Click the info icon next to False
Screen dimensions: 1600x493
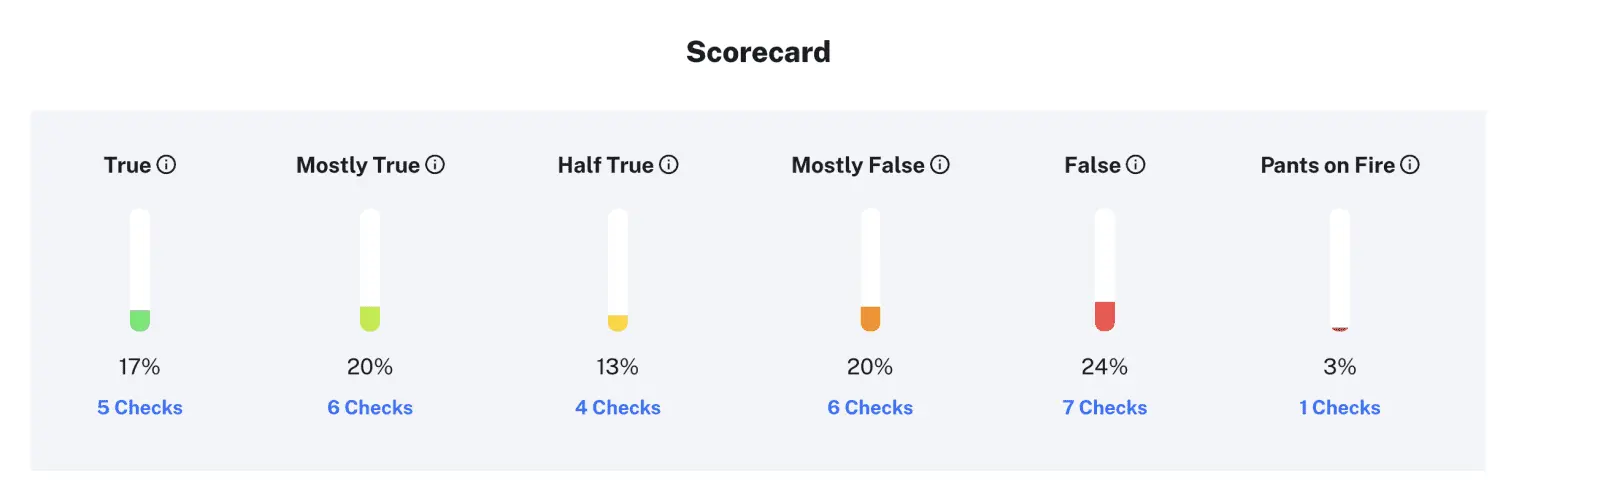click(x=1136, y=165)
